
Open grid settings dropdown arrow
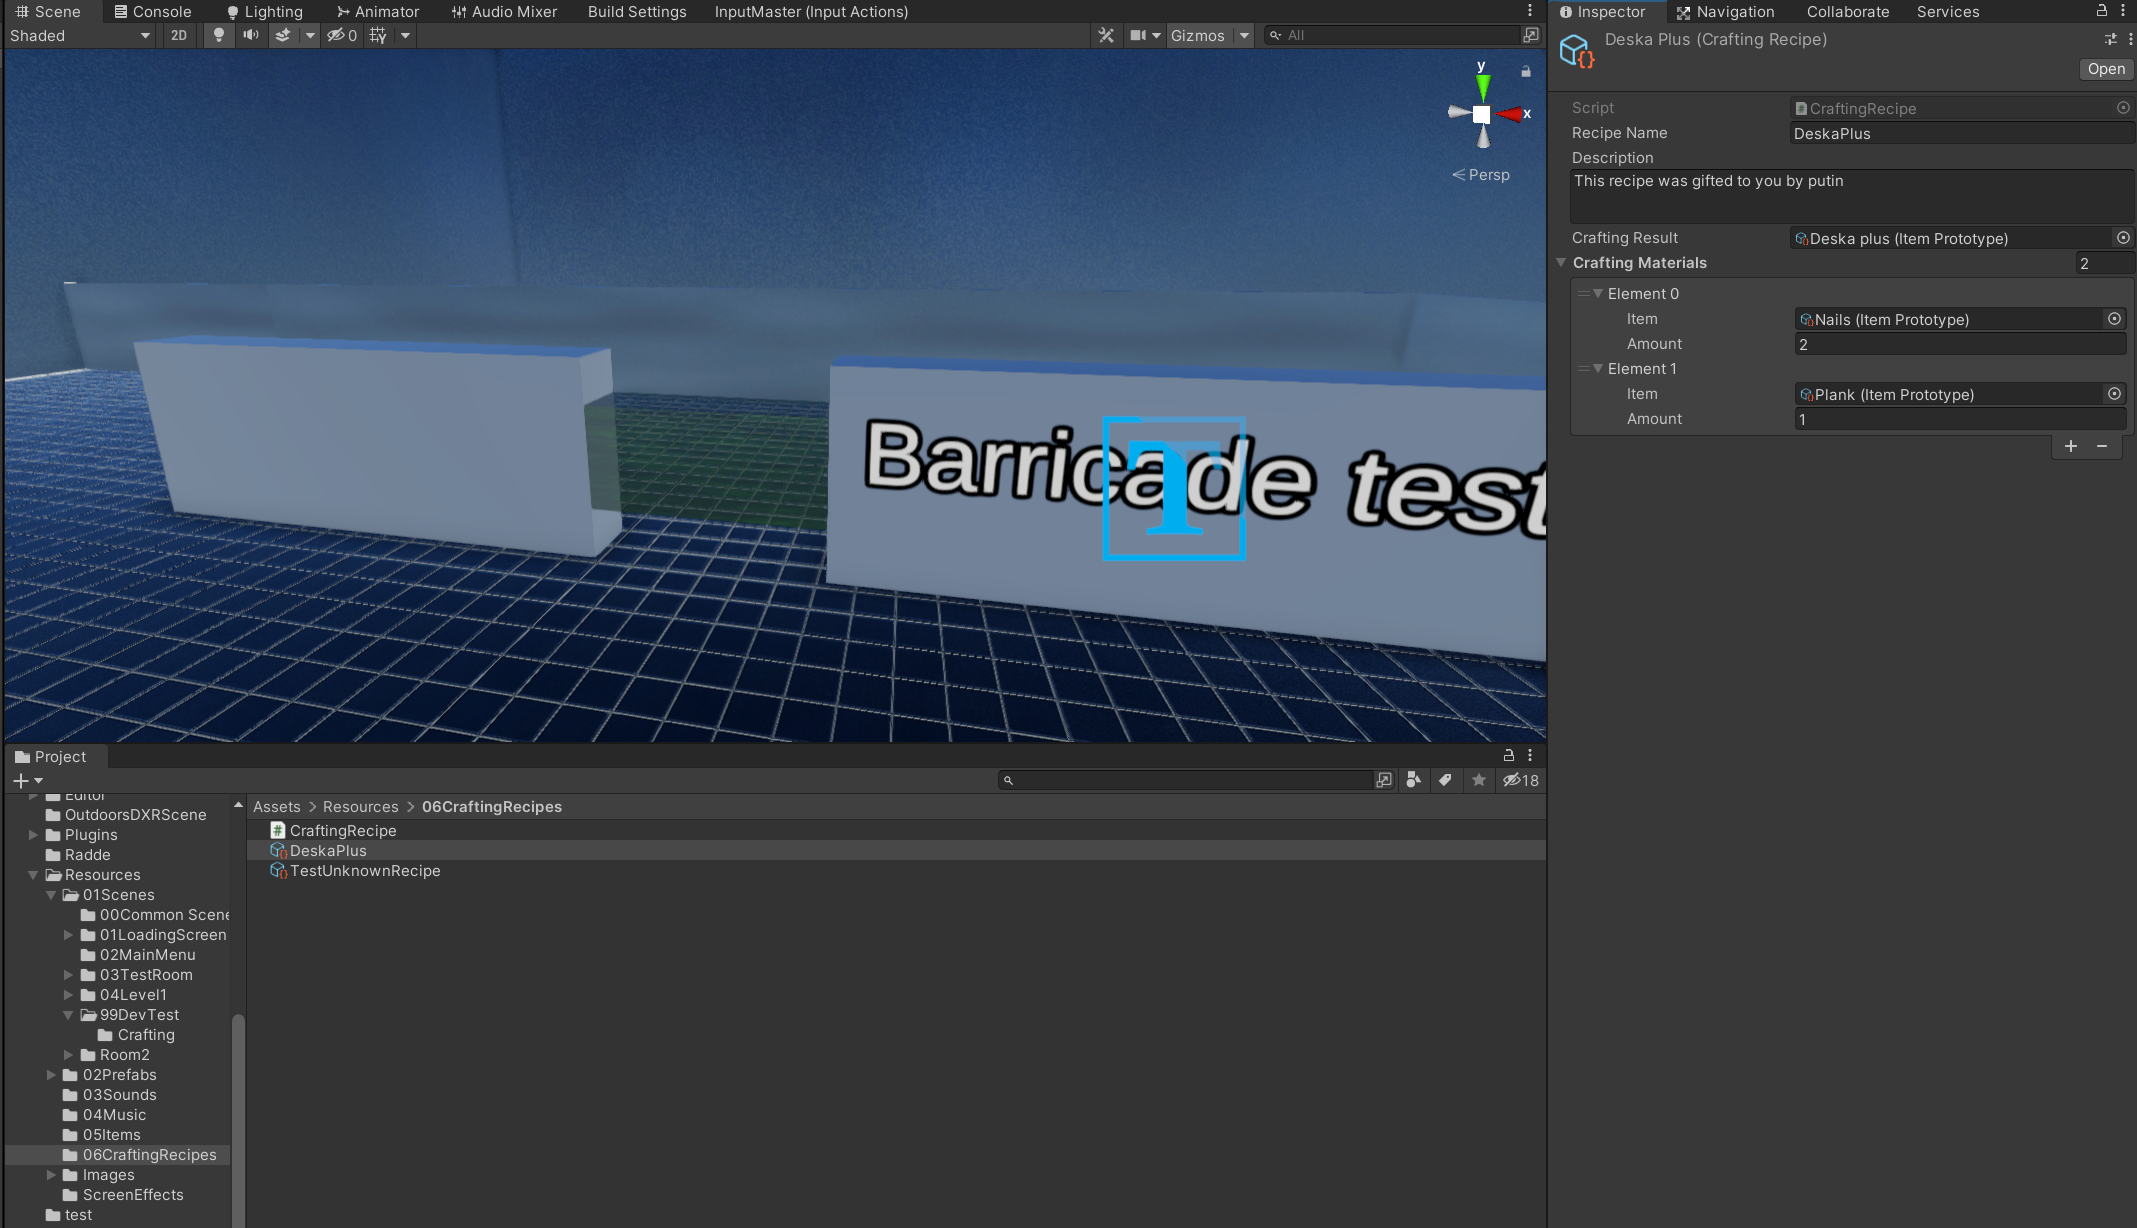click(x=405, y=35)
